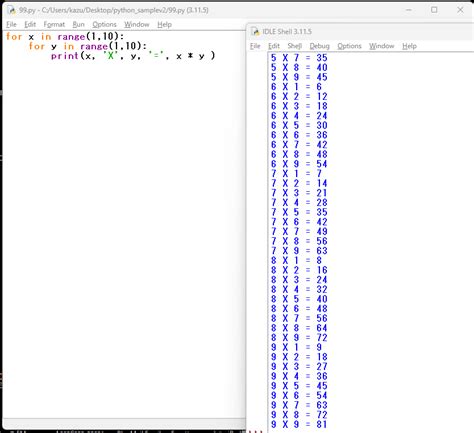Click the Python icon in 99.py title bar
This screenshot has width=474, height=433.
click(x=11, y=10)
